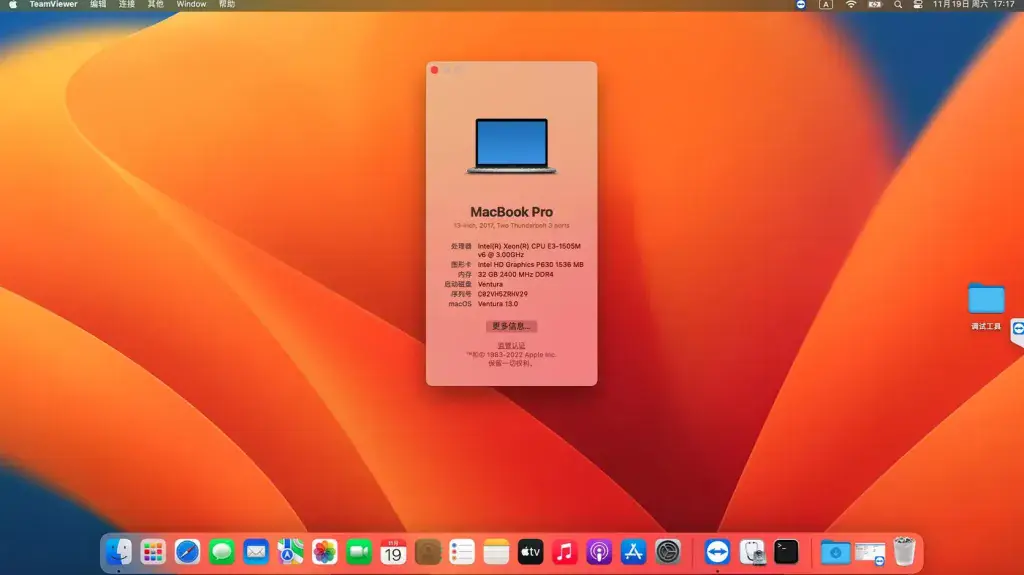This screenshot has height=575, width=1024.
Task: Launch Apple TV from the dock
Action: coord(530,552)
